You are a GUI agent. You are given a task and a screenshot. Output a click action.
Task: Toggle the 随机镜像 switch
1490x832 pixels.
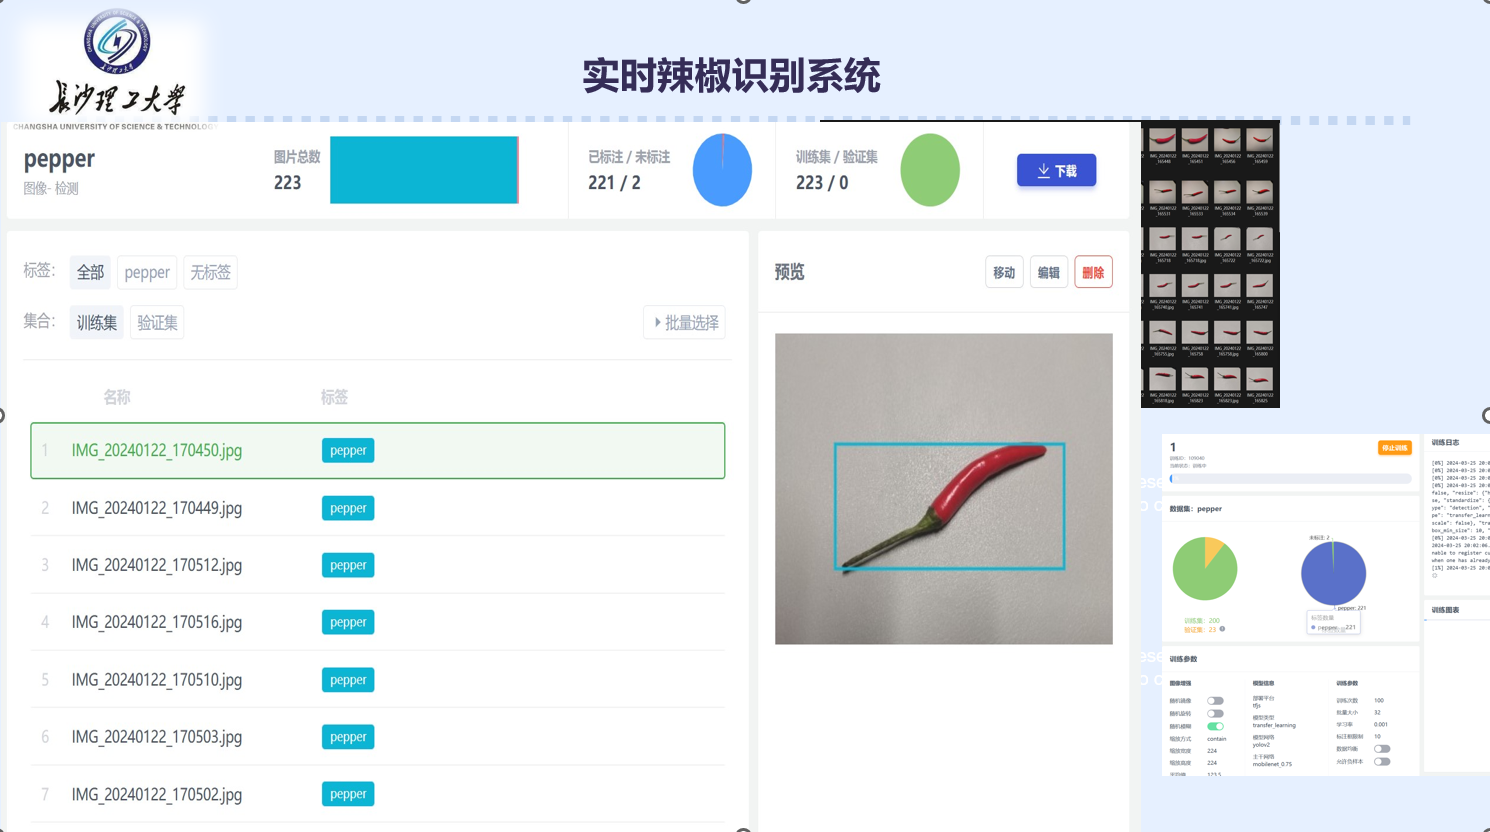(x=1215, y=700)
